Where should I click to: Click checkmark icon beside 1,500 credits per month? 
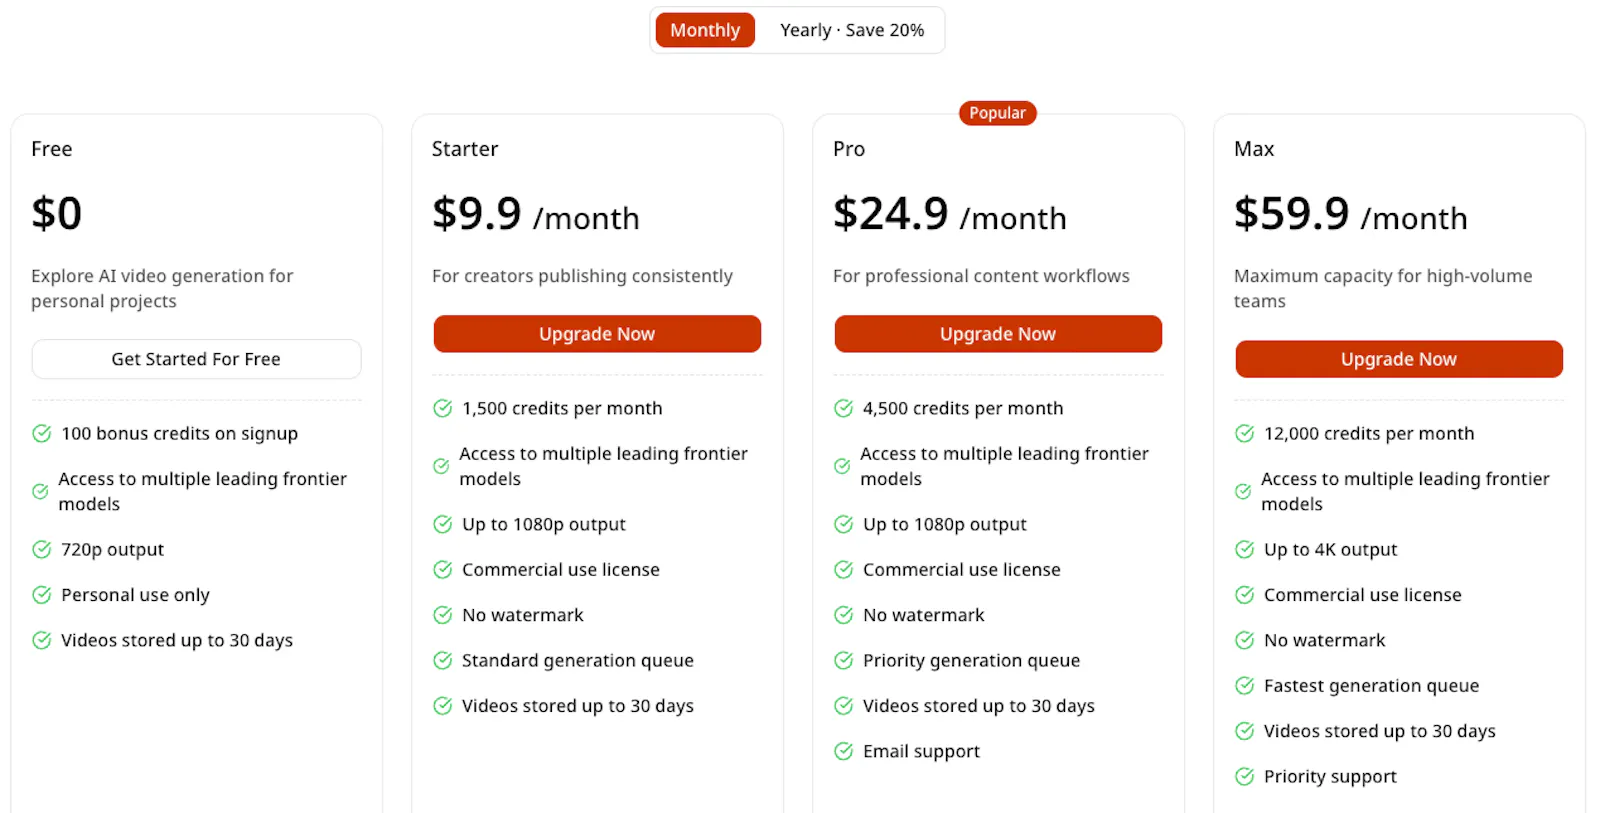[443, 408]
